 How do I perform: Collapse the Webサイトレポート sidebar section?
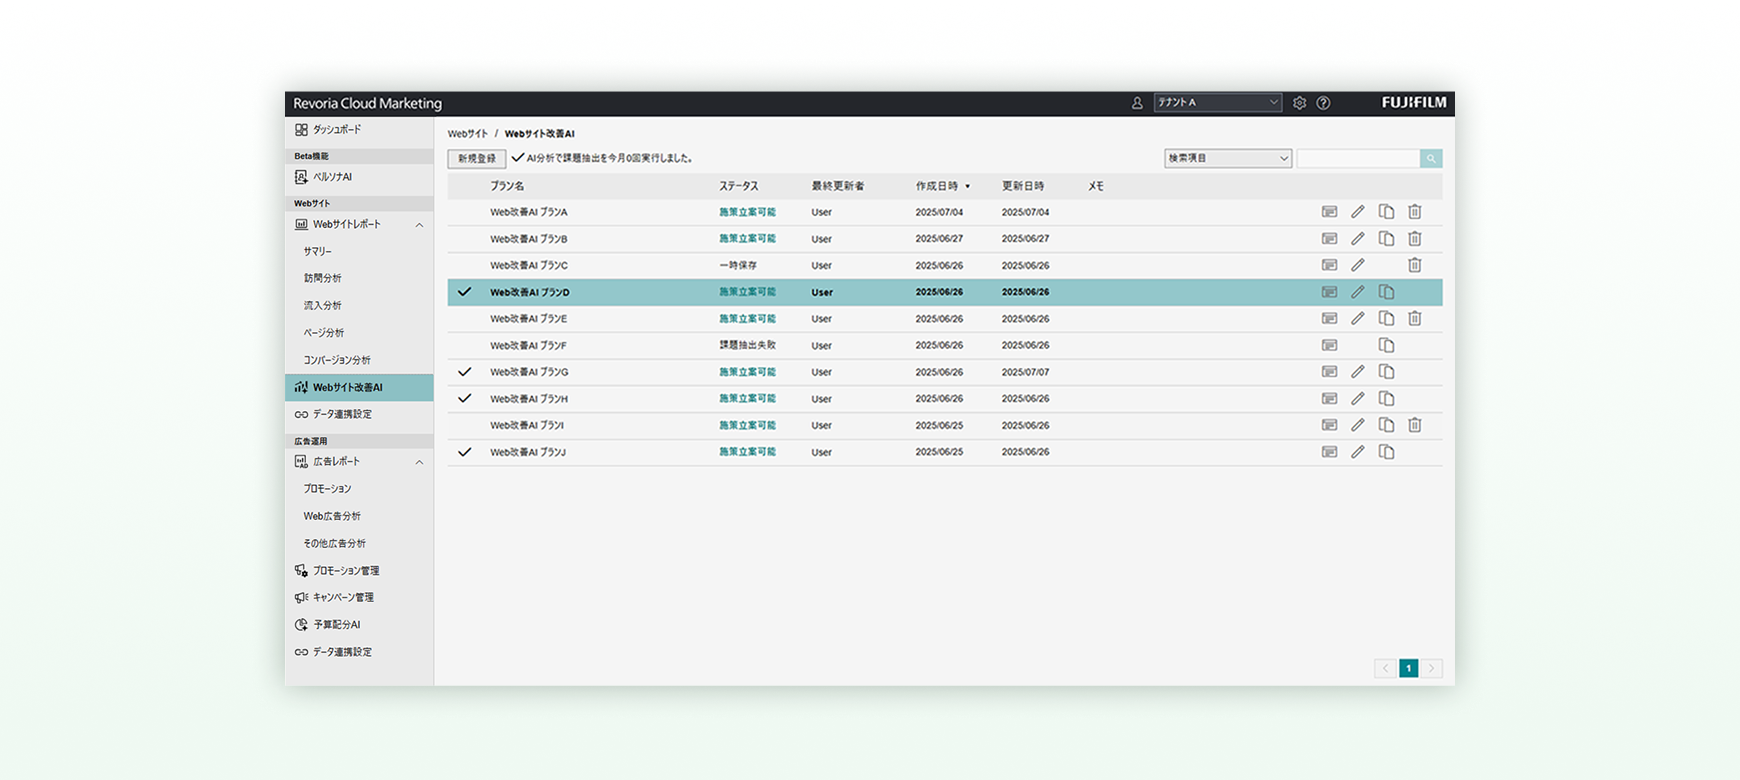419,225
